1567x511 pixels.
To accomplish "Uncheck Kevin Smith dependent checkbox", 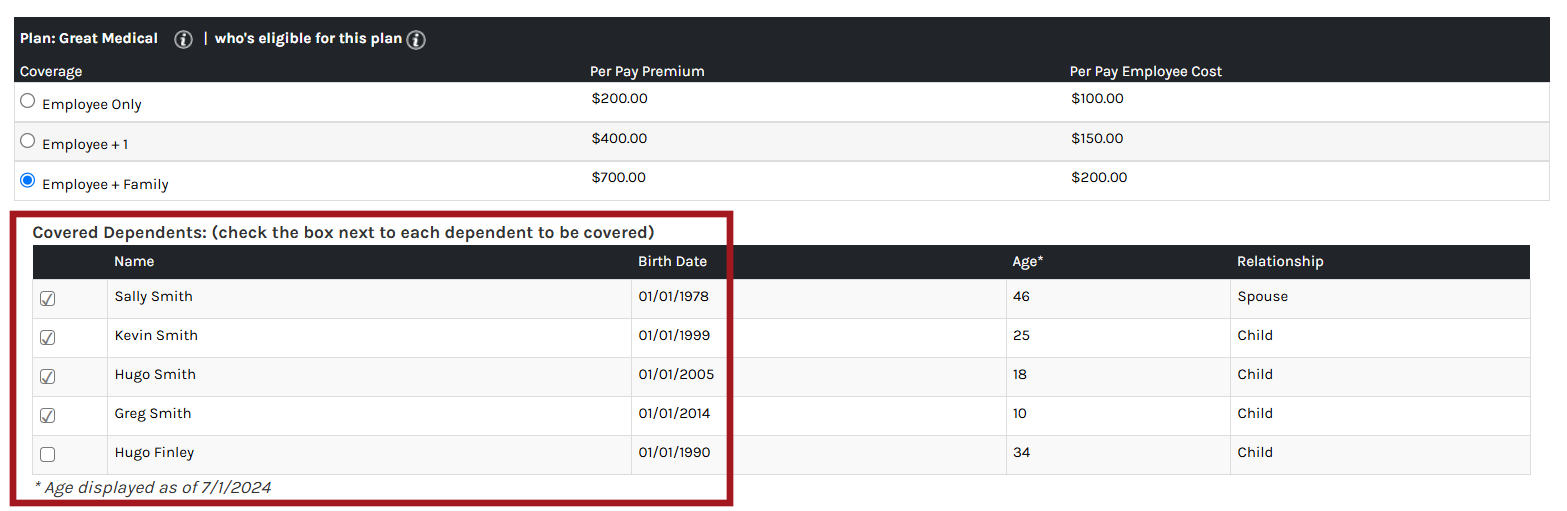I will 47,338.
